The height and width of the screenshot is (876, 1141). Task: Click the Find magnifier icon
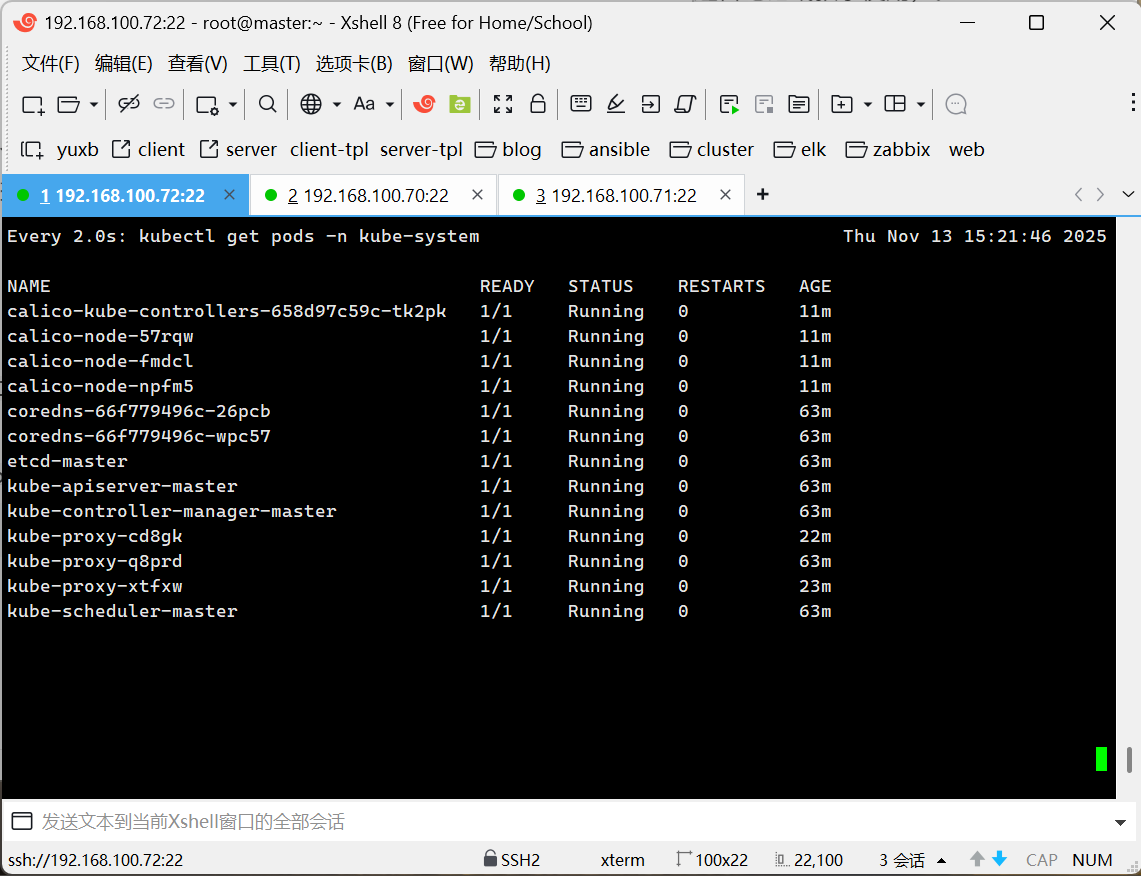point(267,104)
